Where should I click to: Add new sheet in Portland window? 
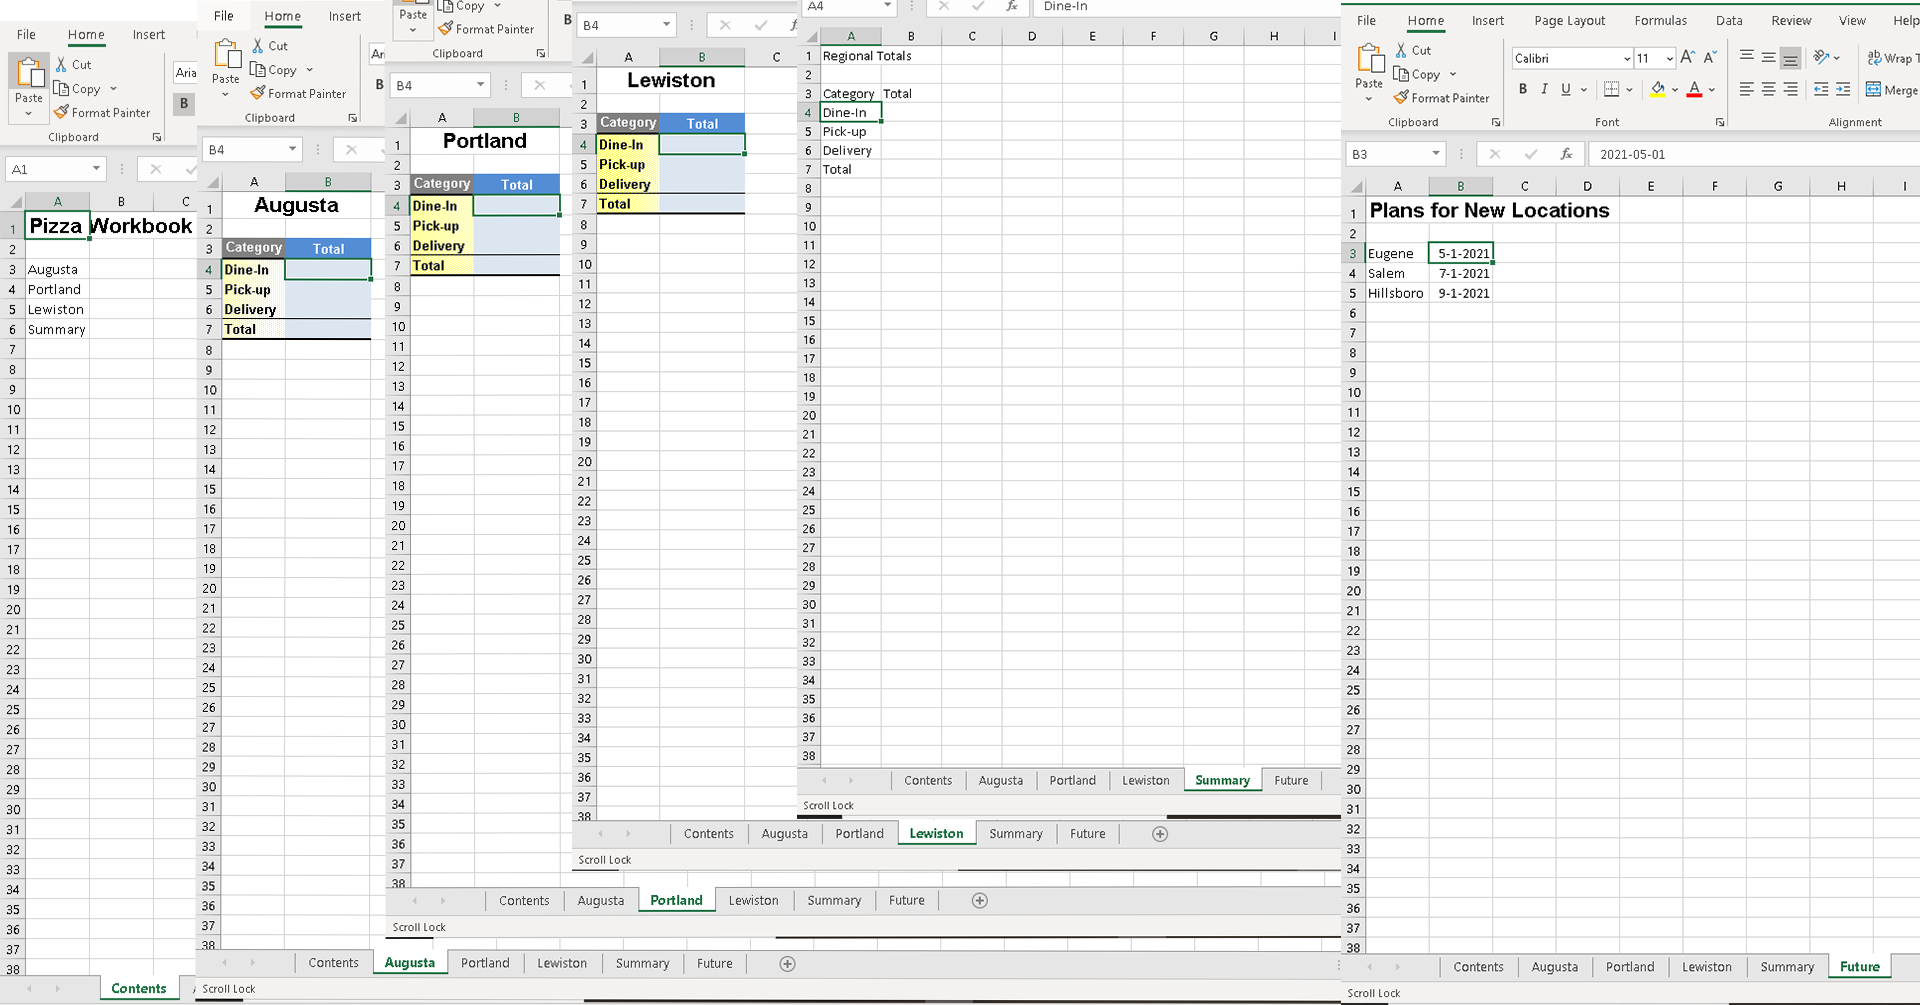[980, 901]
